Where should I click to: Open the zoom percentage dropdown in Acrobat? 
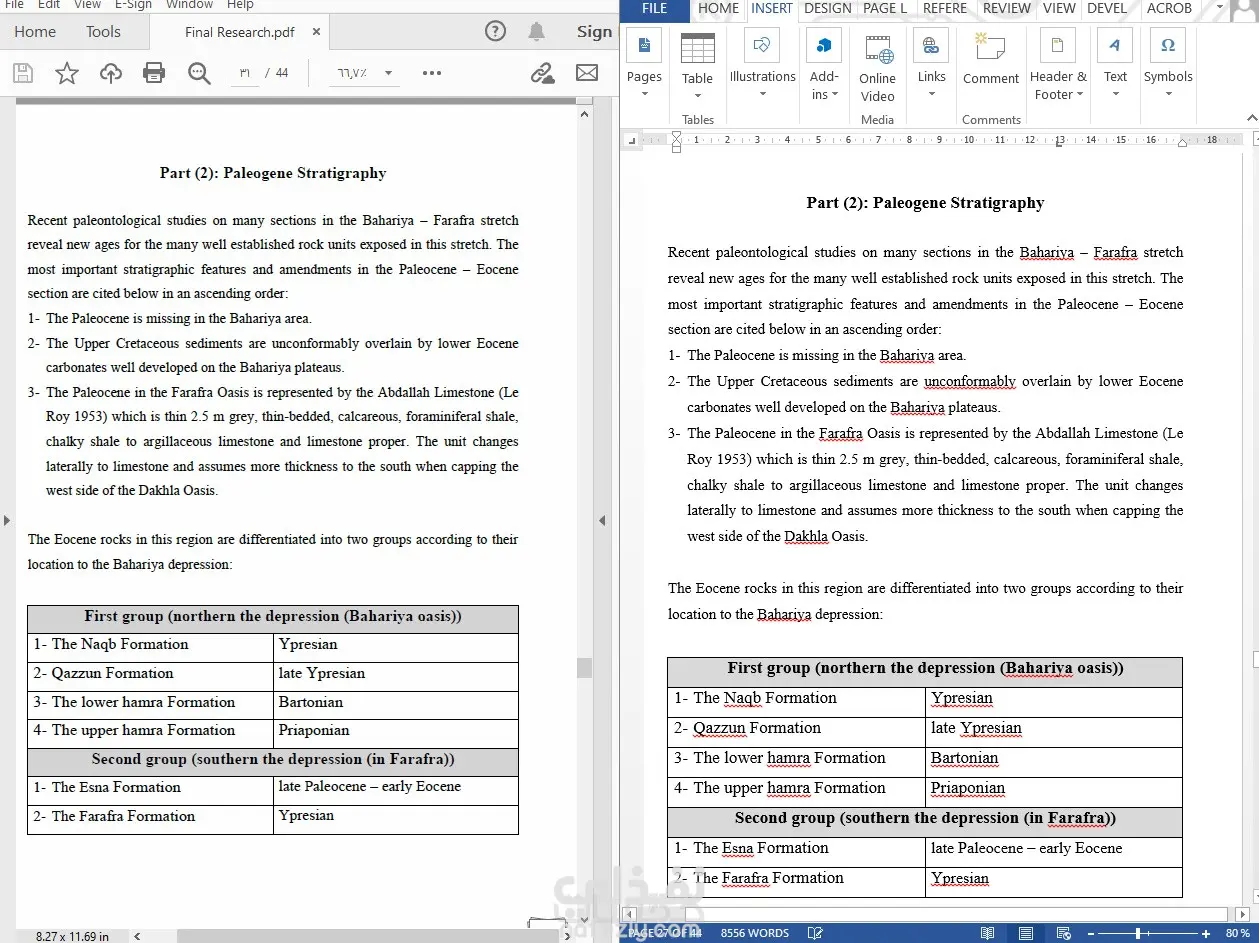tap(388, 73)
